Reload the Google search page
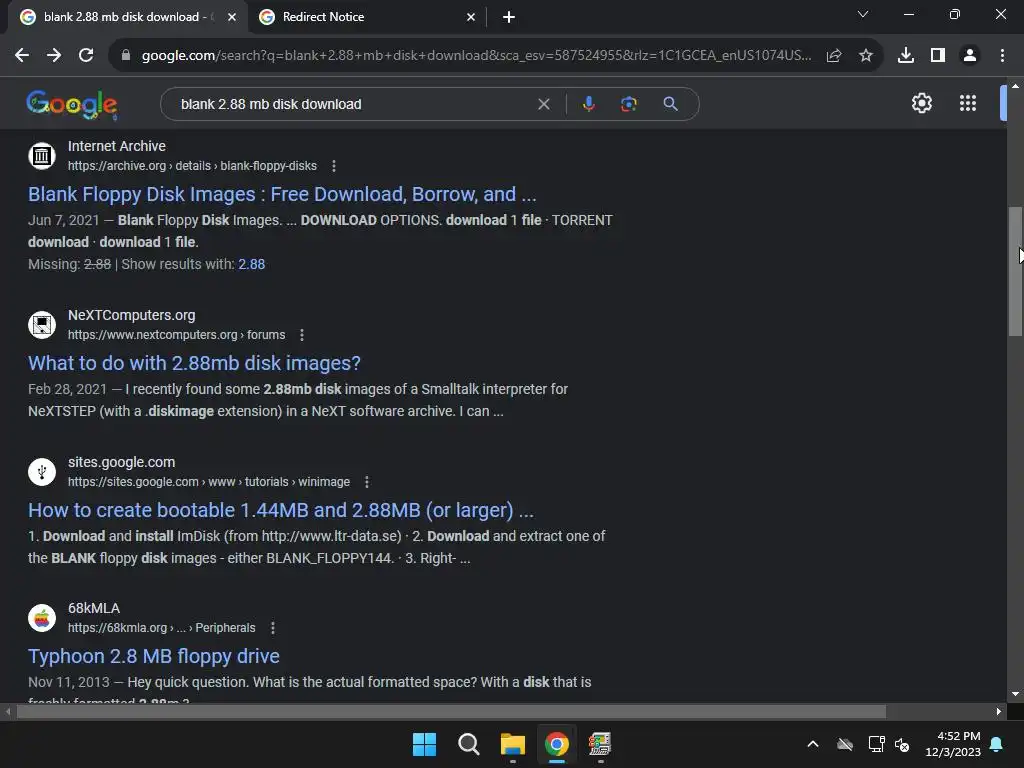Image resolution: width=1024 pixels, height=768 pixels. click(x=86, y=56)
